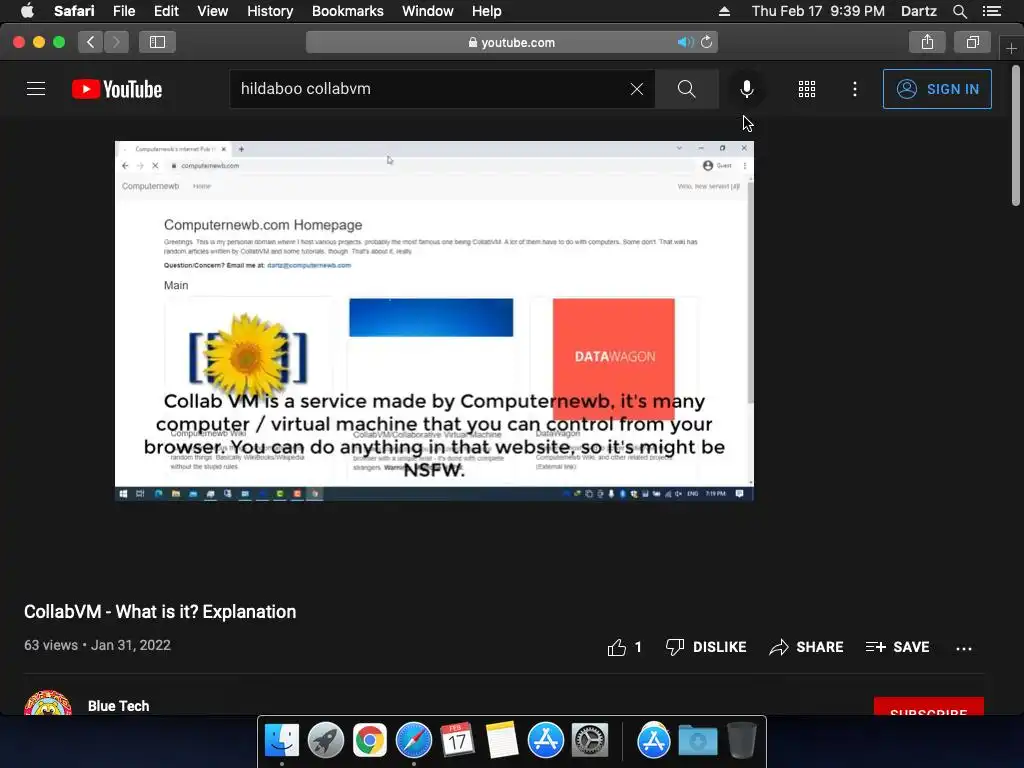This screenshot has height=768, width=1024.
Task: Click the Dartz user menu
Action: click(x=918, y=11)
